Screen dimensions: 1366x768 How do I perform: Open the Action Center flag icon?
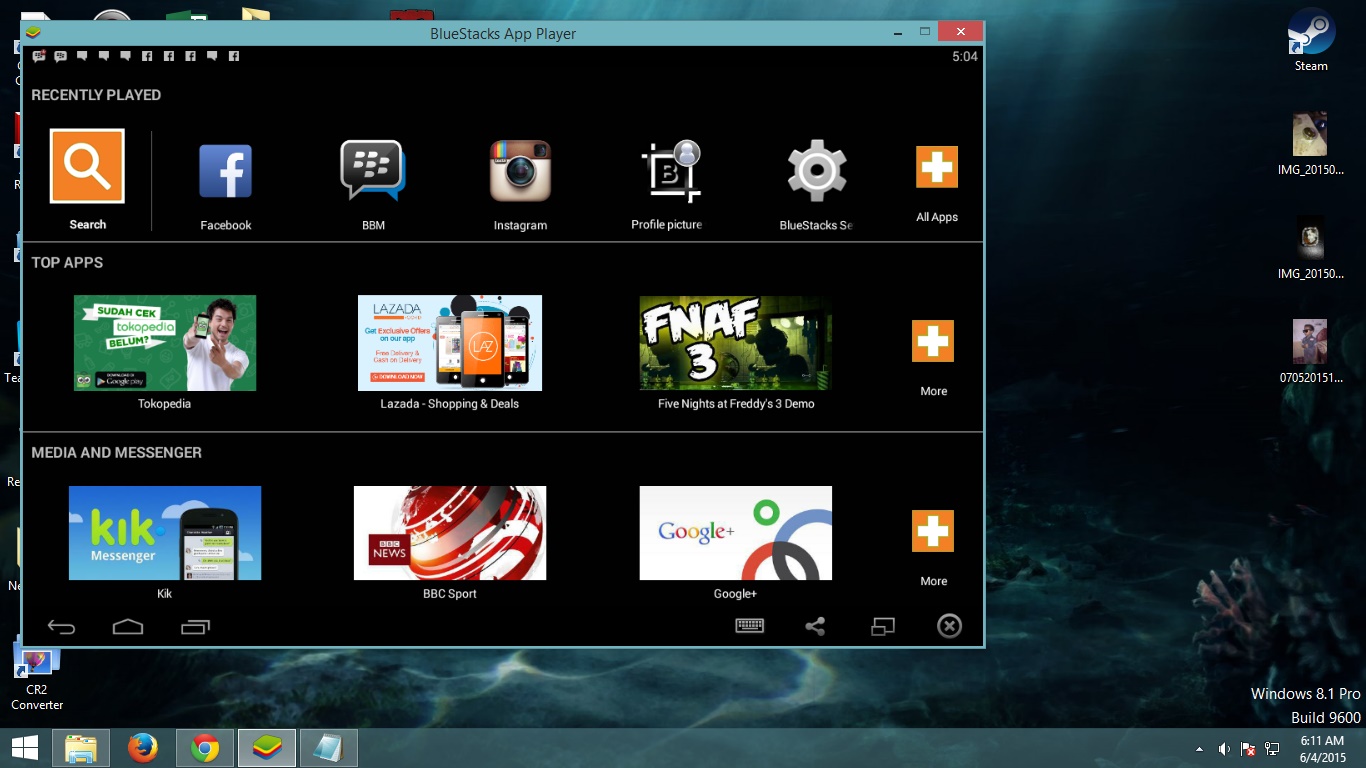1248,748
